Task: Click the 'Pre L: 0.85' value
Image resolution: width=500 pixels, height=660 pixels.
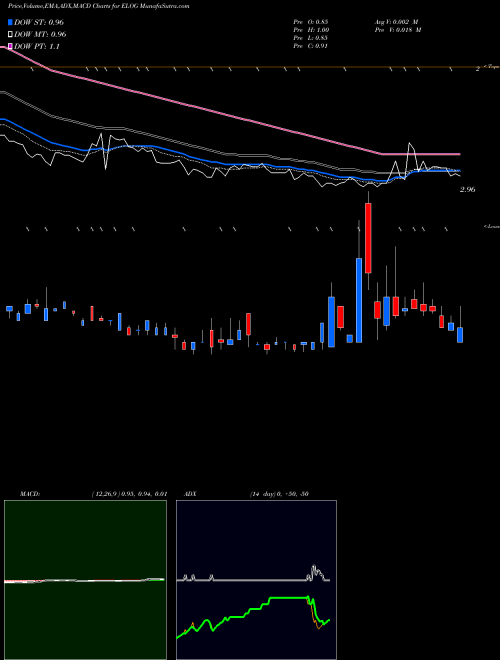Action: (311, 38)
